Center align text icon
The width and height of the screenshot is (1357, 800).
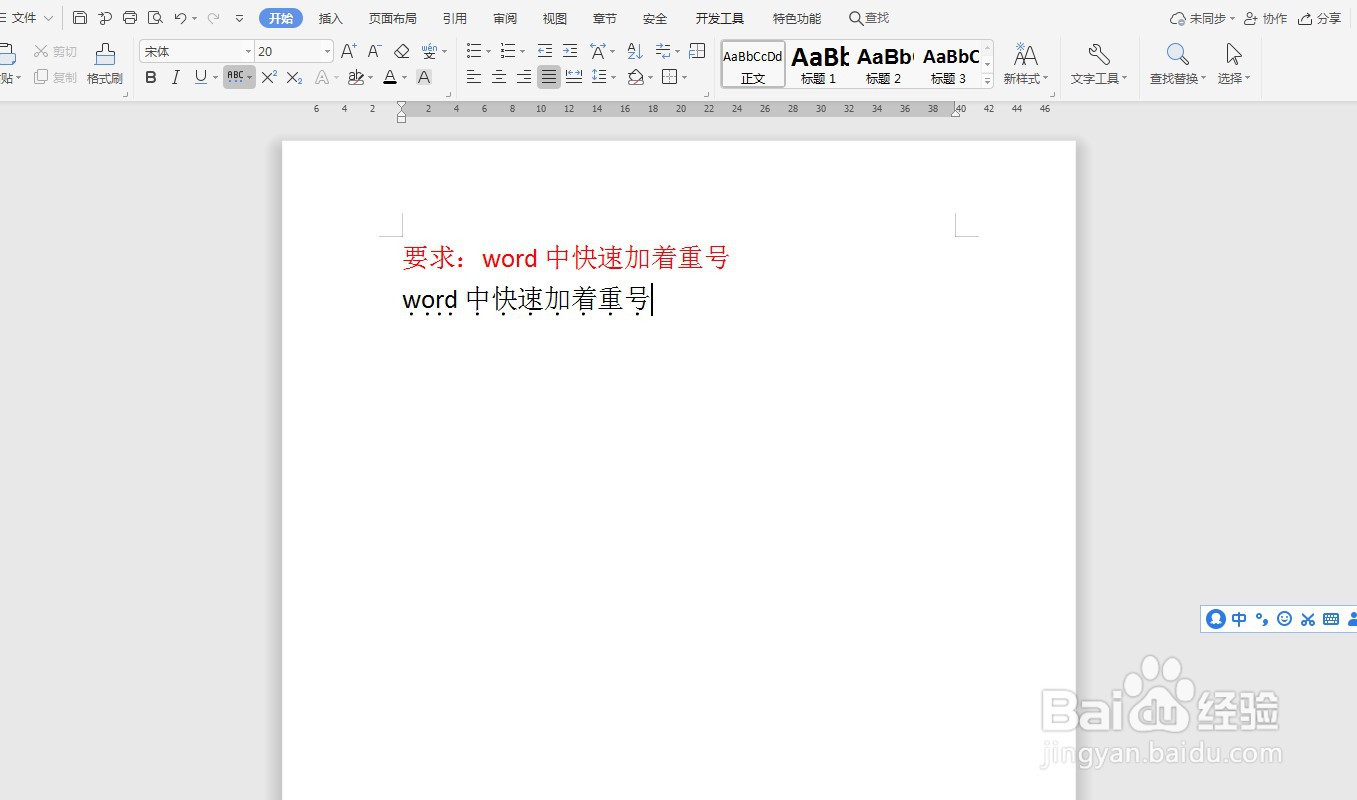[x=499, y=77]
